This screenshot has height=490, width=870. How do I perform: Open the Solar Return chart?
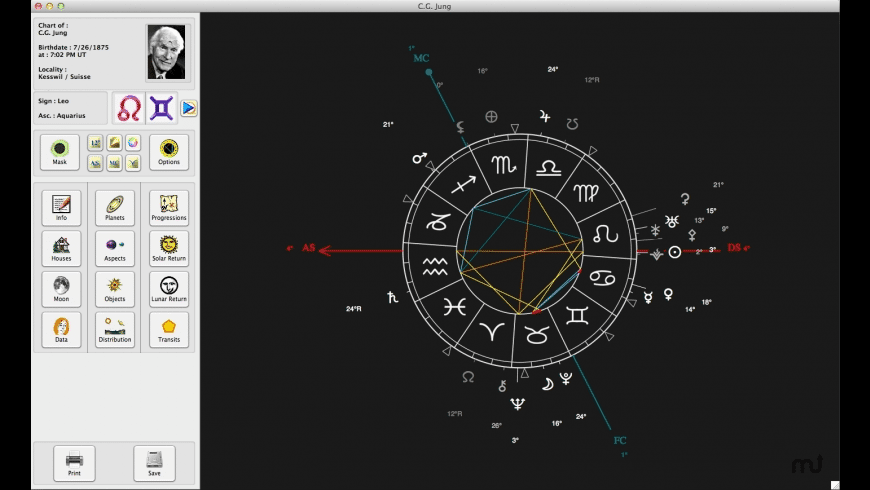[169, 248]
